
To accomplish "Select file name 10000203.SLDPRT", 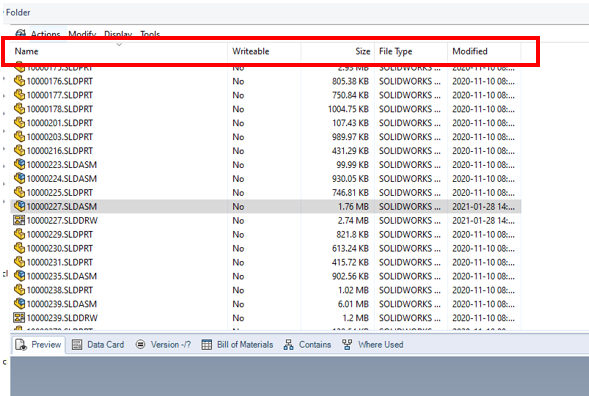I will coord(60,137).
